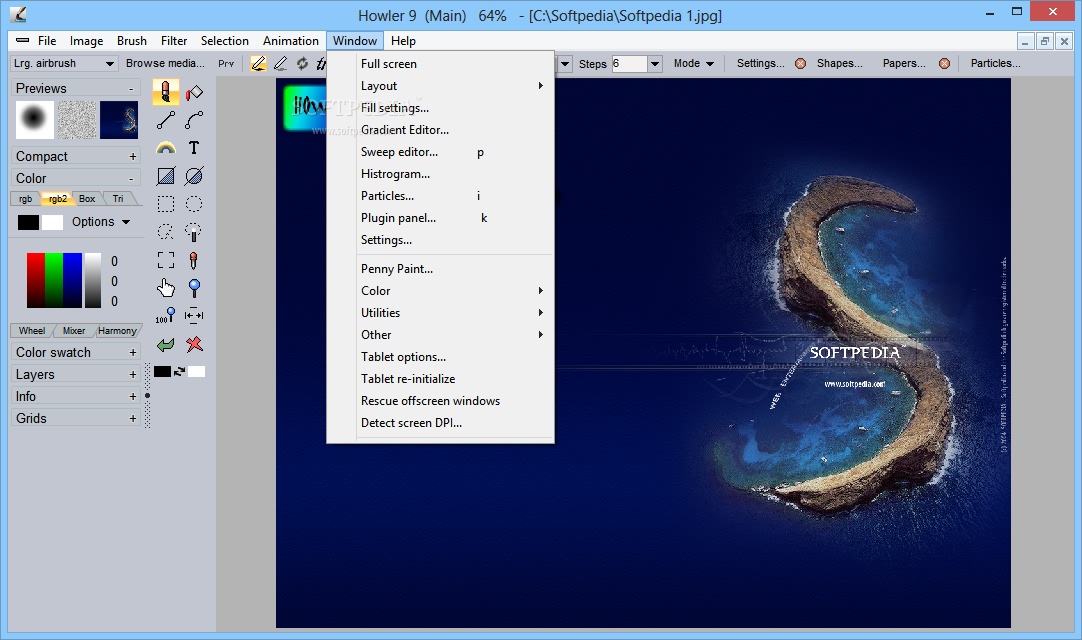The image size is (1082, 640).
Task: Select the highlighted pencil draw mode icon
Action: click(258, 64)
